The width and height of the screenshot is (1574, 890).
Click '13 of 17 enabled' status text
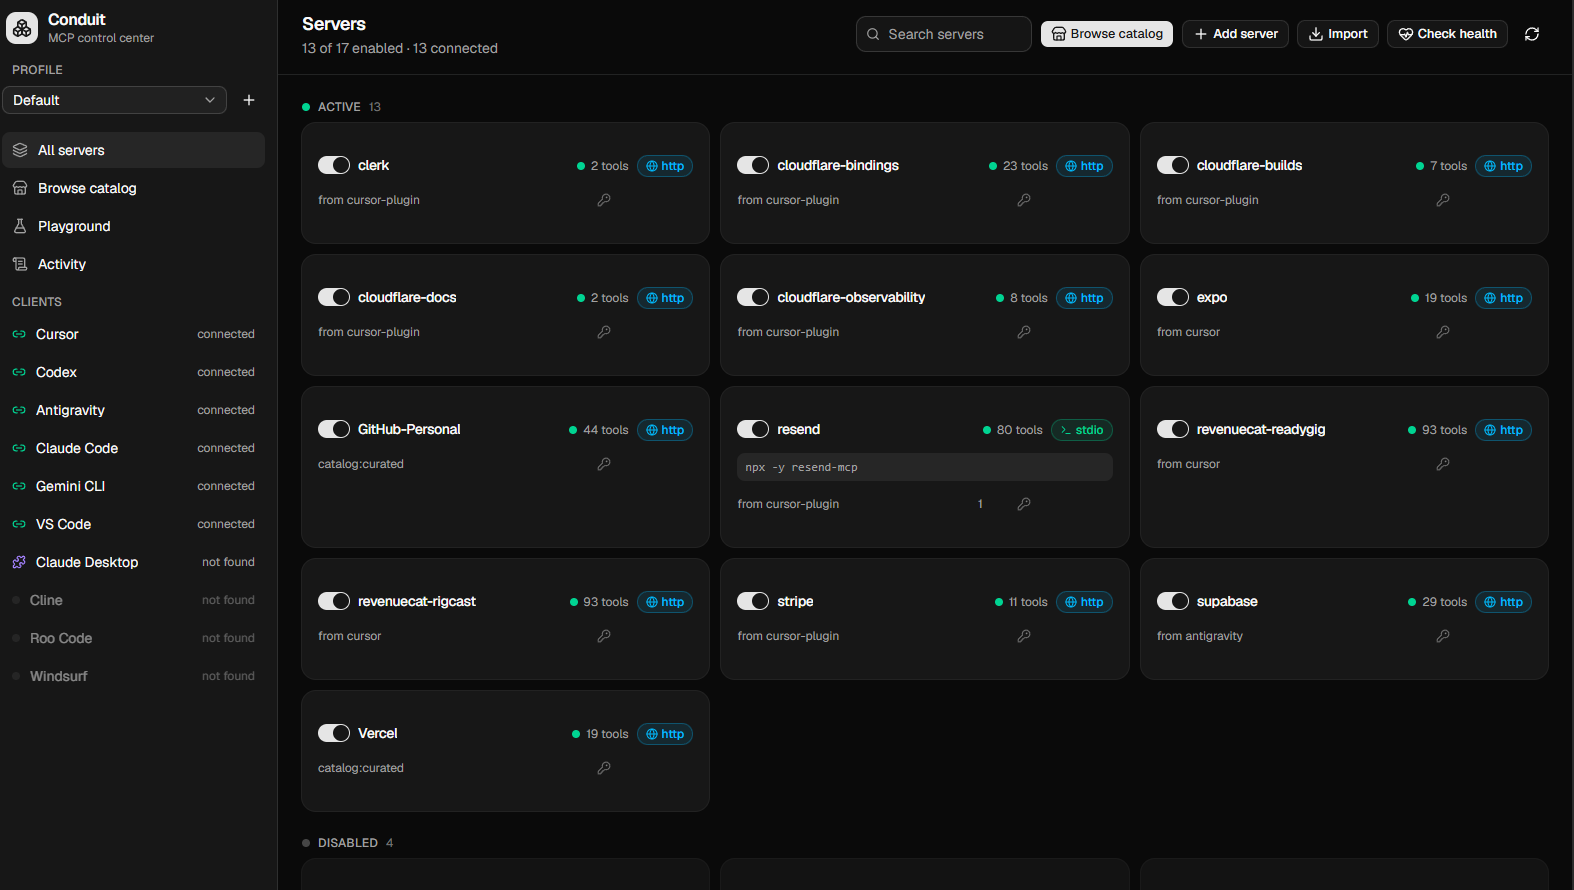coord(353,48)
